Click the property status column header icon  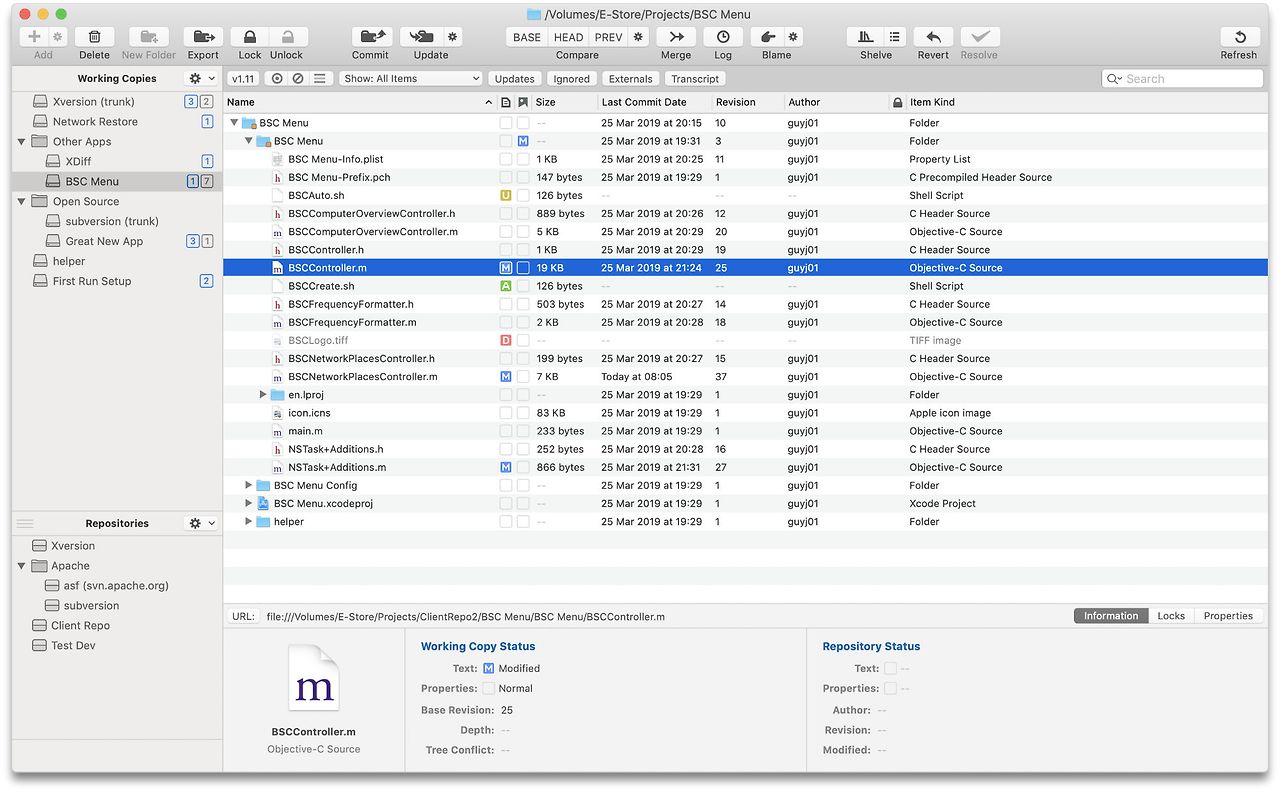[523, 102]
